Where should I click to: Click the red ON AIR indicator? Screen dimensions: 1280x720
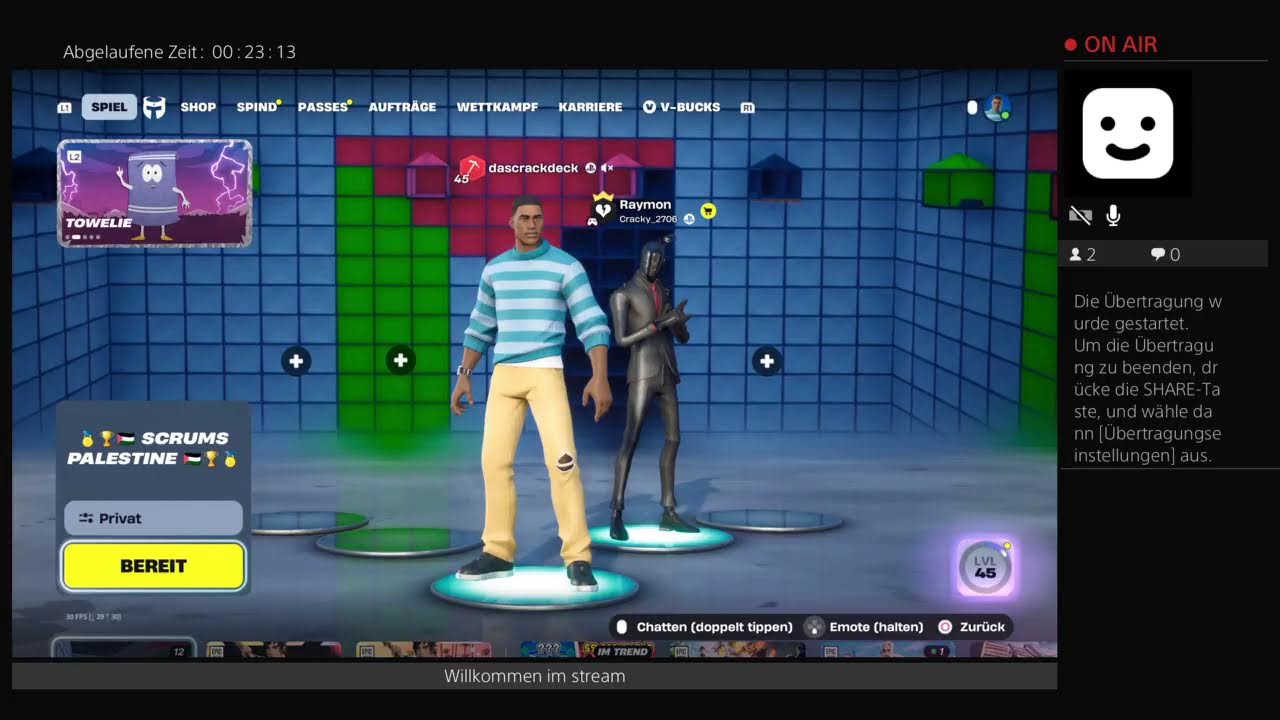pyautogui.click(x=1111, y=45)
